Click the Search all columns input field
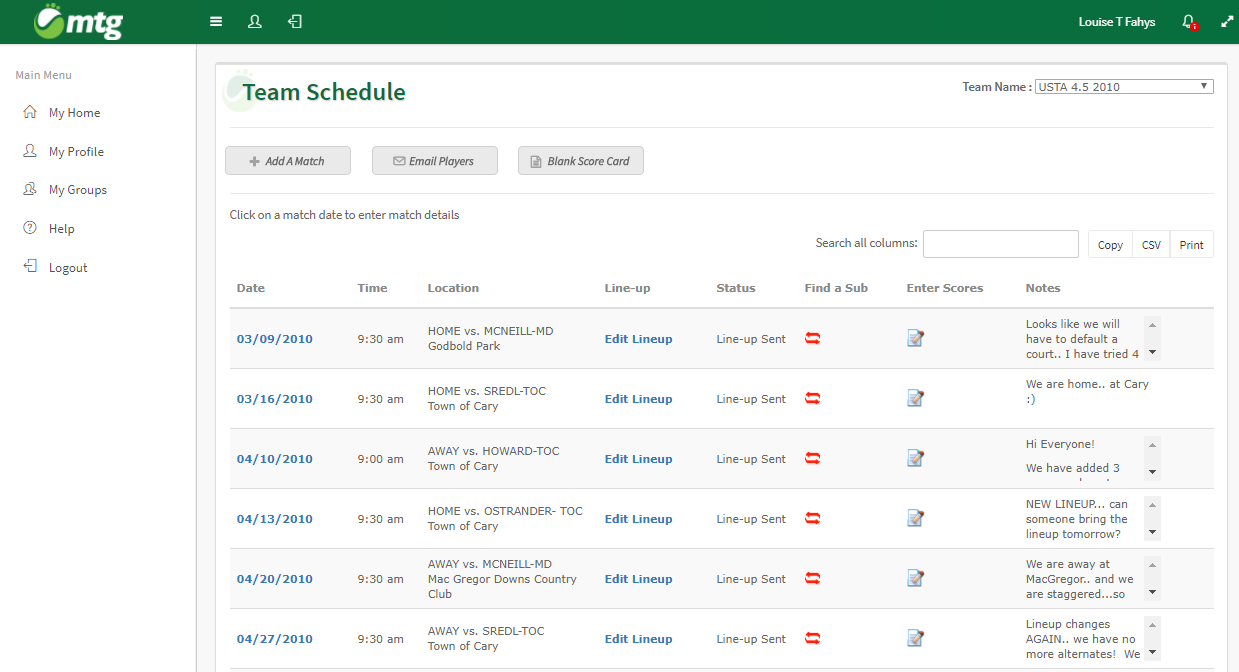1239x672 pixels. tap(1000, 244)
